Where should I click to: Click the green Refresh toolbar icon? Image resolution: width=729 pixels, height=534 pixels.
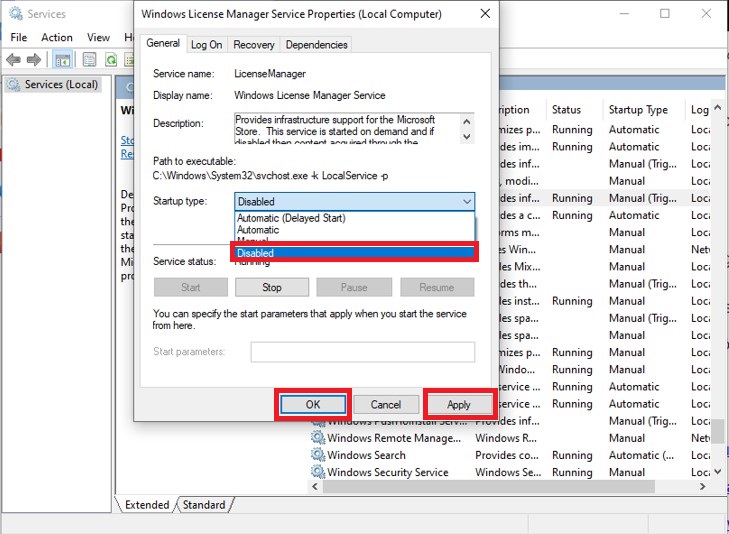[x=112, y=59]
